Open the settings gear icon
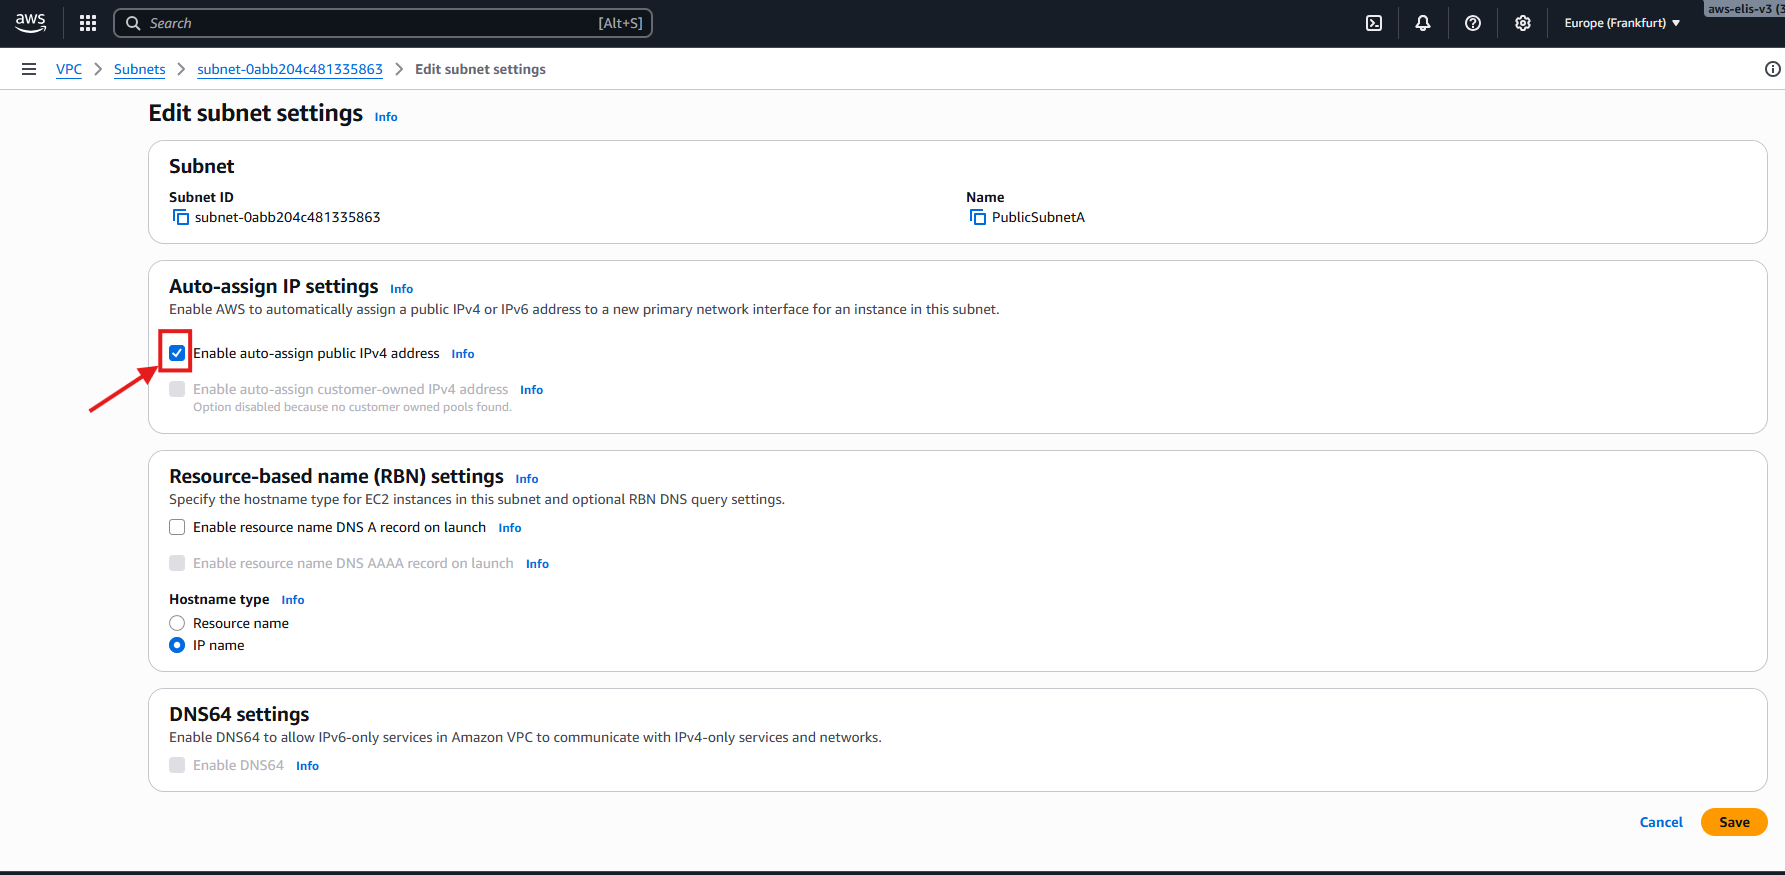 point(1522,23)
